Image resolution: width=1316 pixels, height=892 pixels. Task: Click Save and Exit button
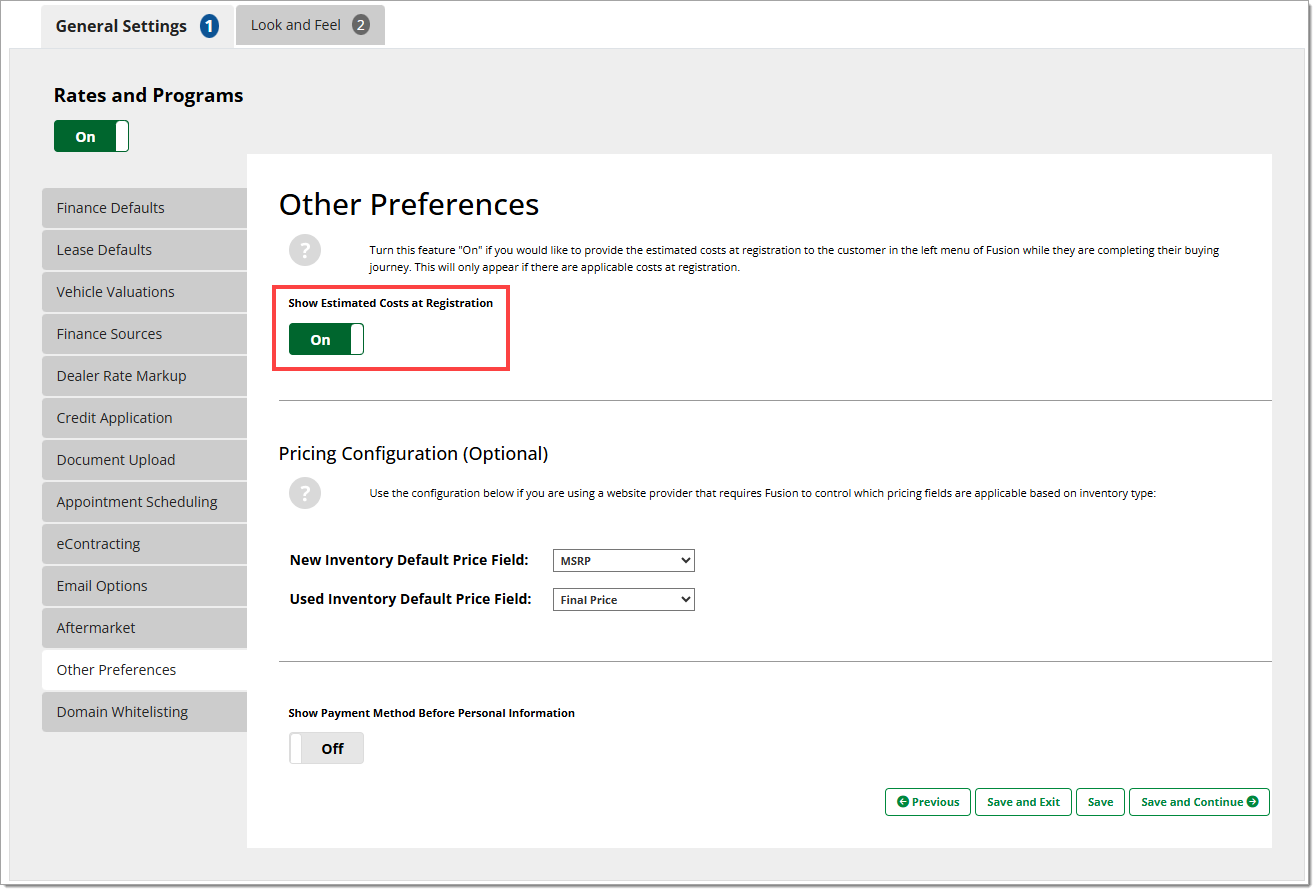1023,802
